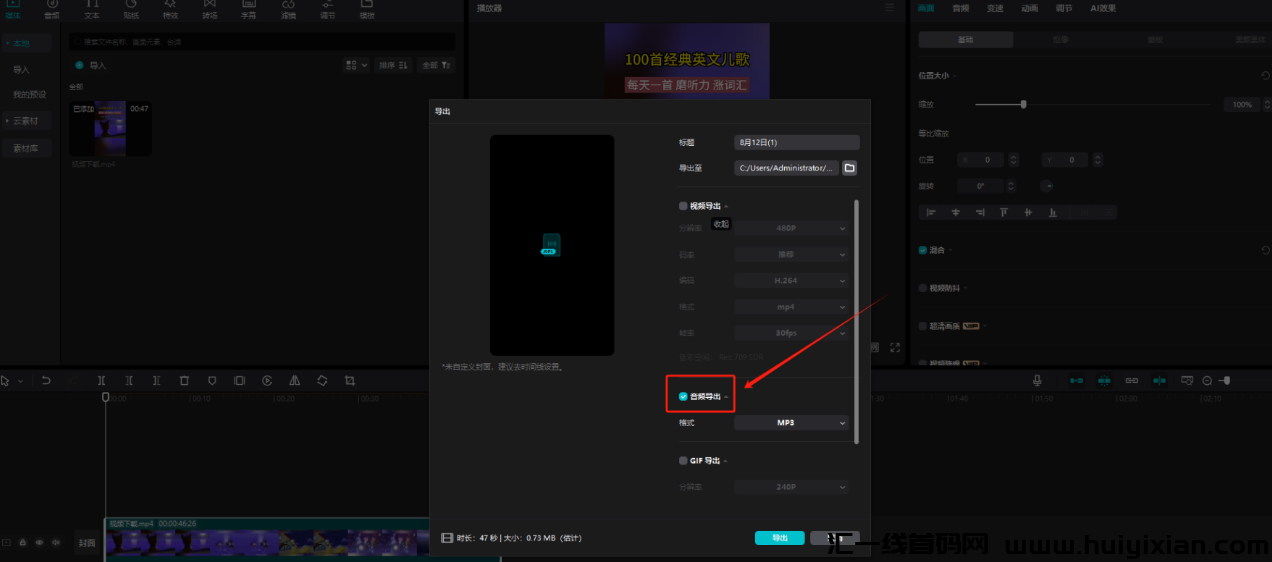Switch to the 调节 properties tab
The image size is (1272, 562).
click(x=1063, y=8)
